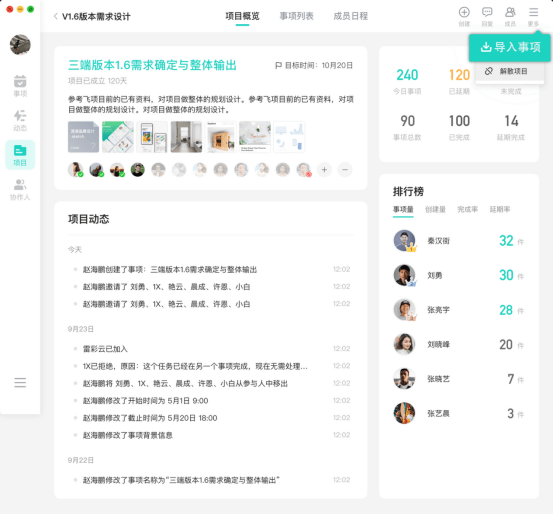Click the 导入事项 import button
553x515 pixels.
(510, 47)
